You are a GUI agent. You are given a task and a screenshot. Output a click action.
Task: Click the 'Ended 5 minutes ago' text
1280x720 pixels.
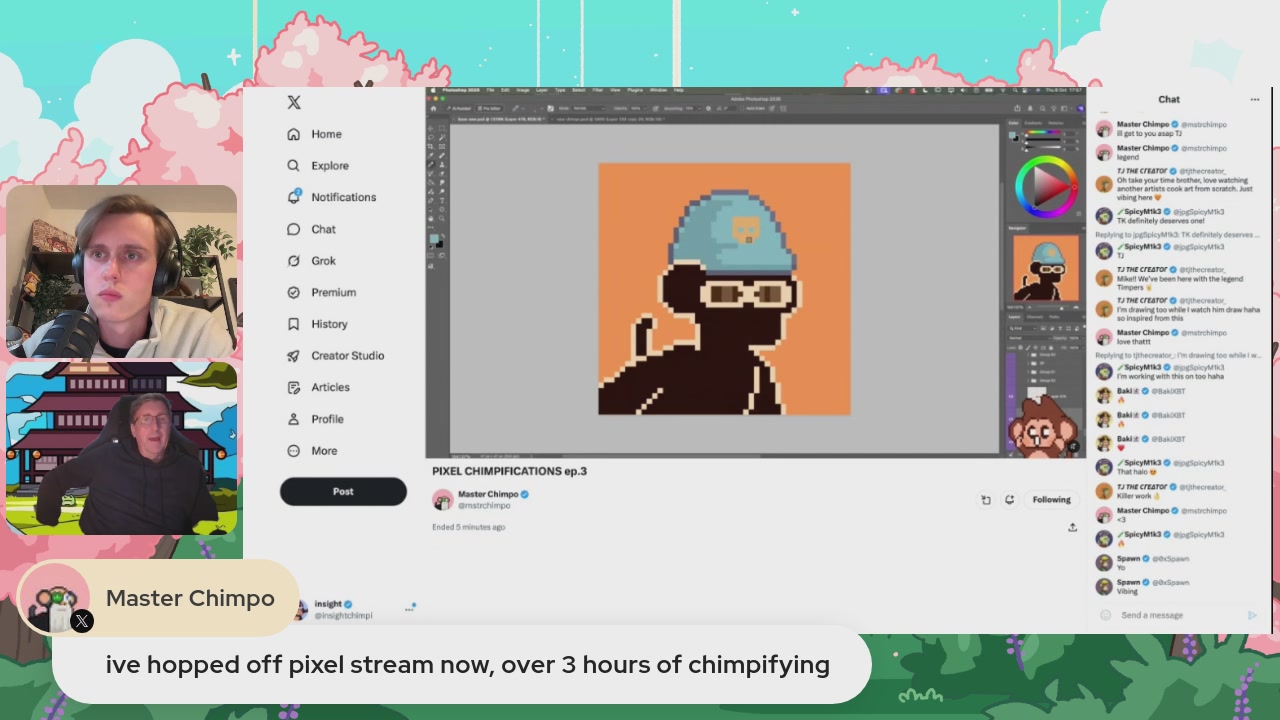point(468,527)
